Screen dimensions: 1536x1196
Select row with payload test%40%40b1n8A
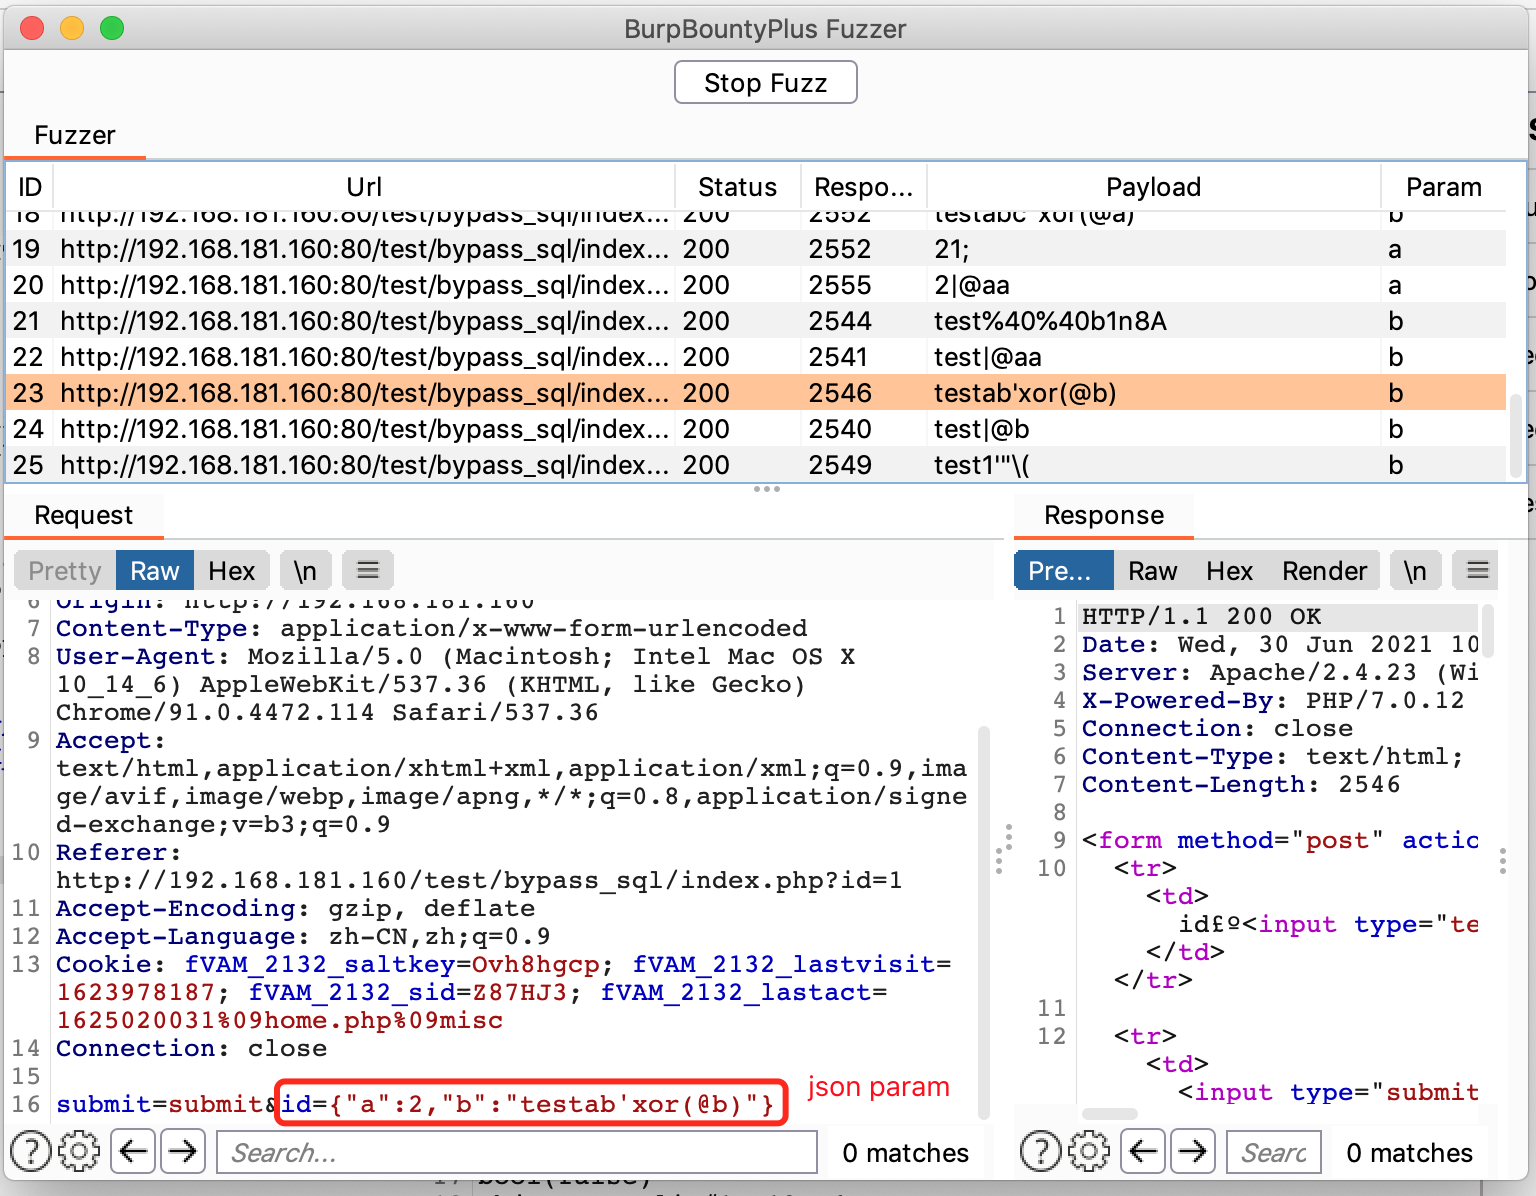coord(756,321)
